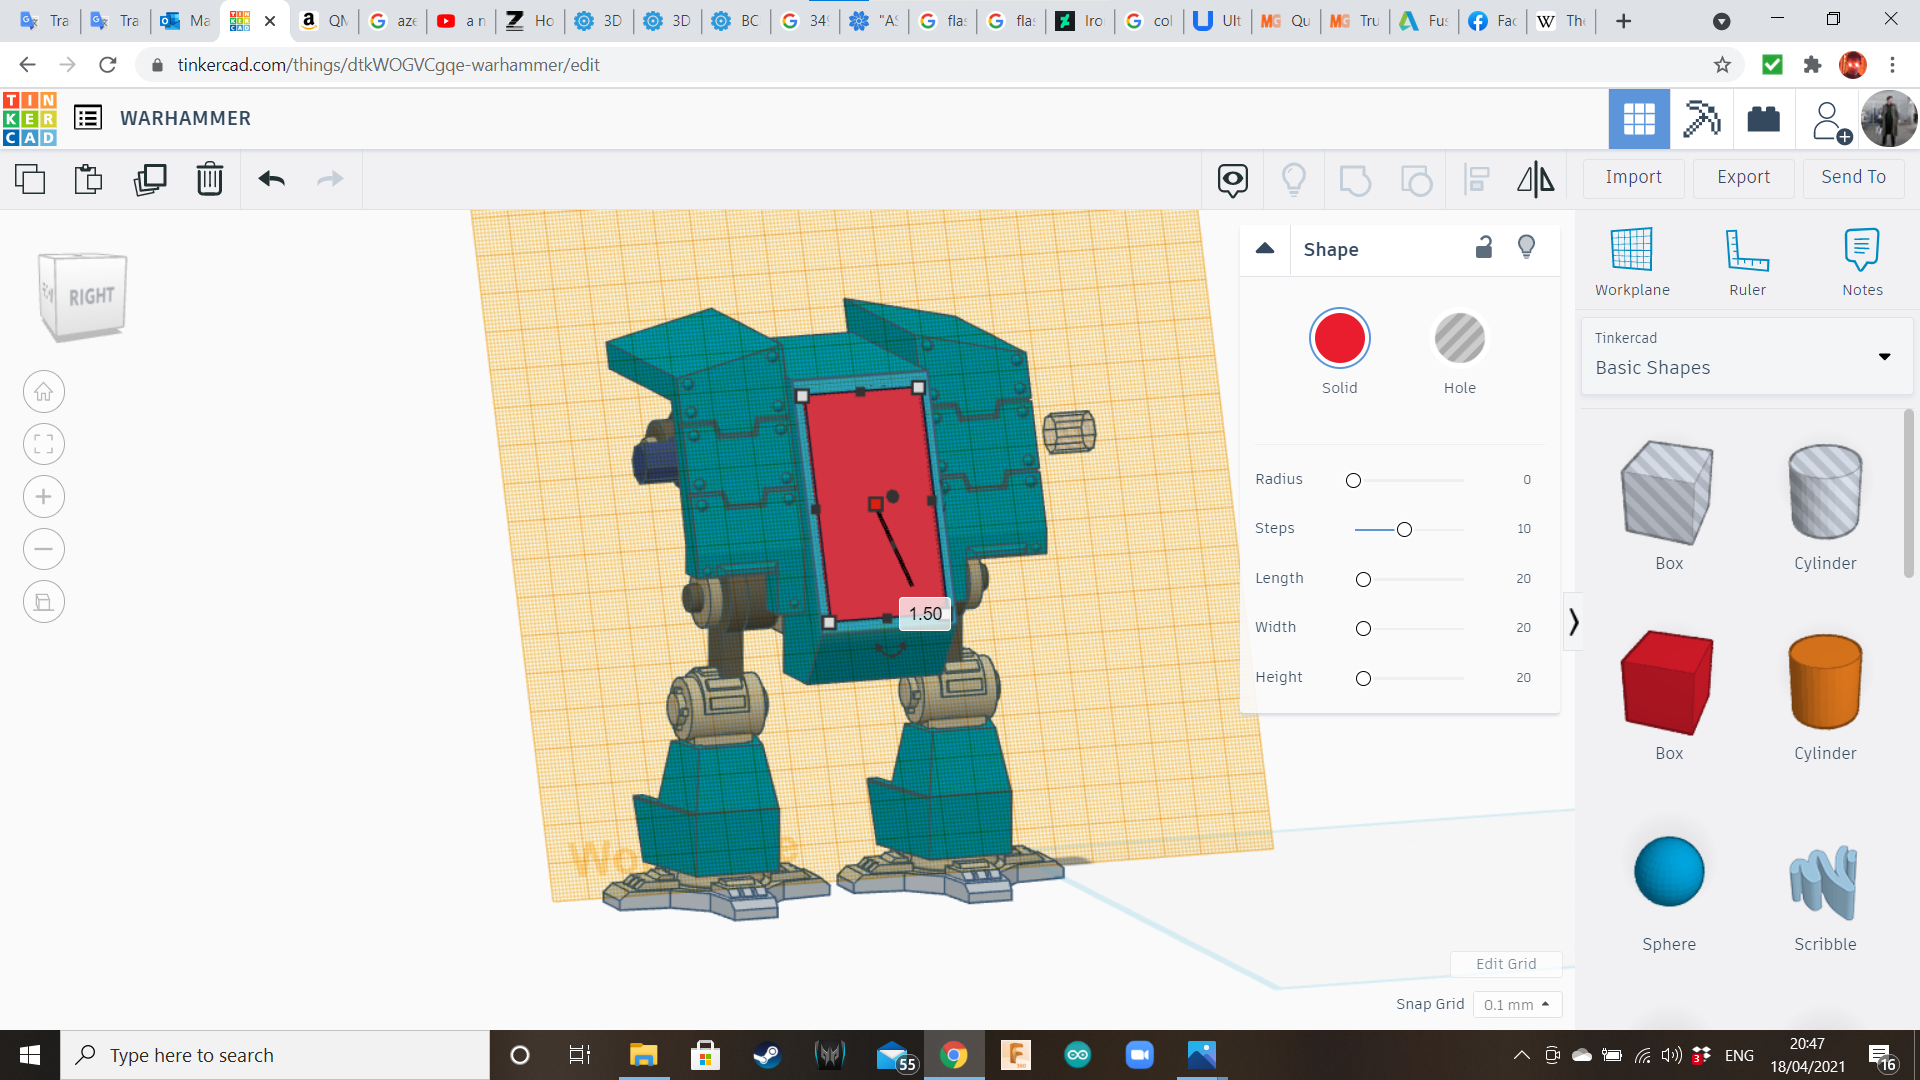Click the Home view icon
Screen dimensions: 1920x1080
pos(44,392)
